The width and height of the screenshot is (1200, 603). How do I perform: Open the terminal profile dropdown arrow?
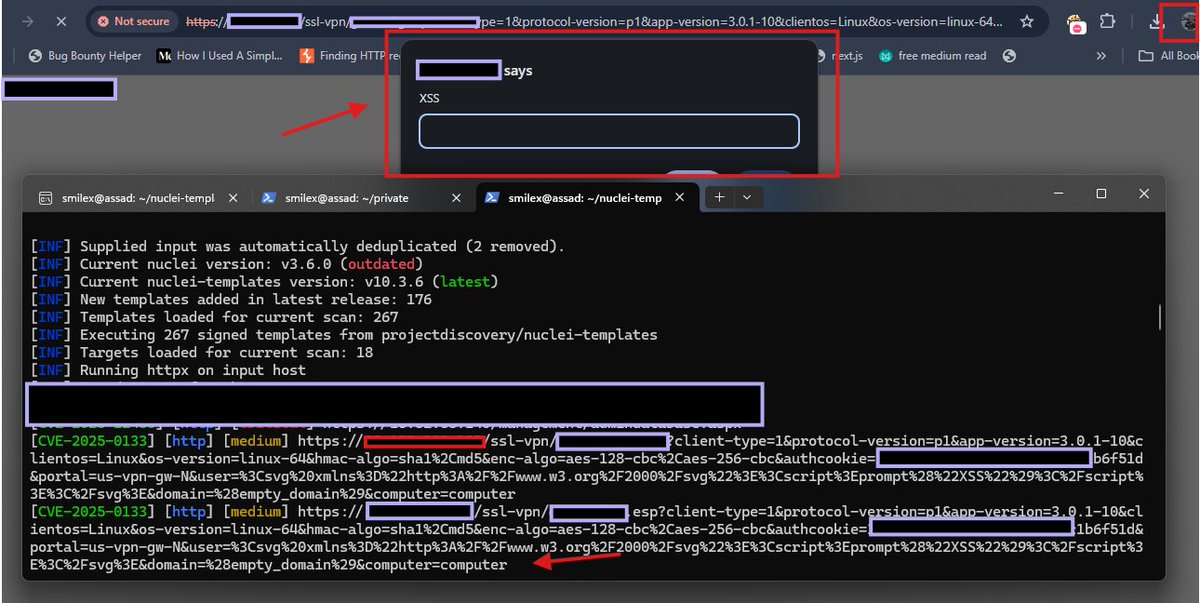746,198
